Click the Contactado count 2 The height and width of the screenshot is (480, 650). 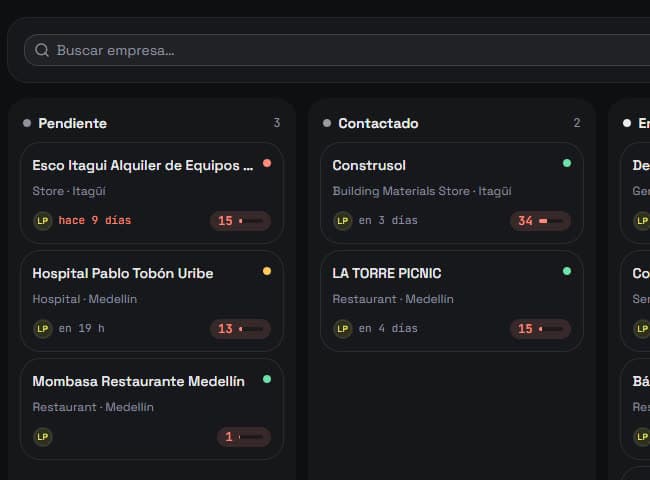(x=577, y=123)
